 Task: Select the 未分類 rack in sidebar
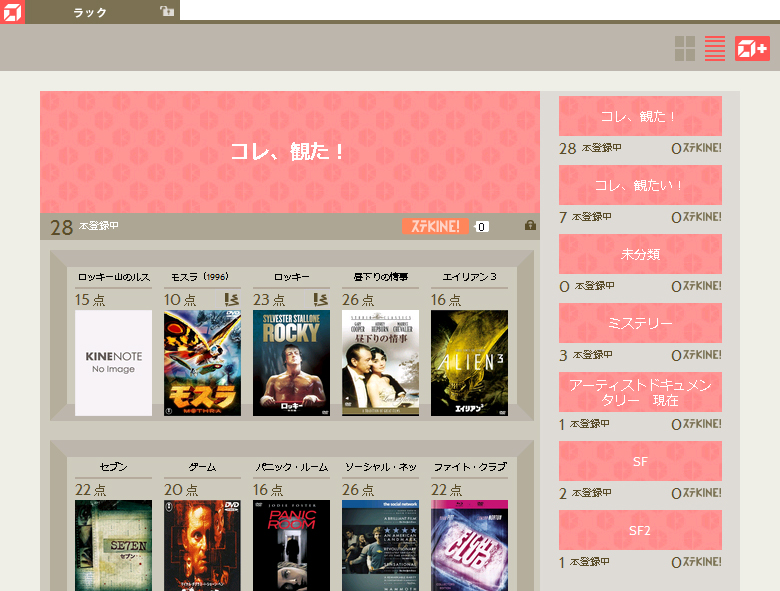[640, 254]
